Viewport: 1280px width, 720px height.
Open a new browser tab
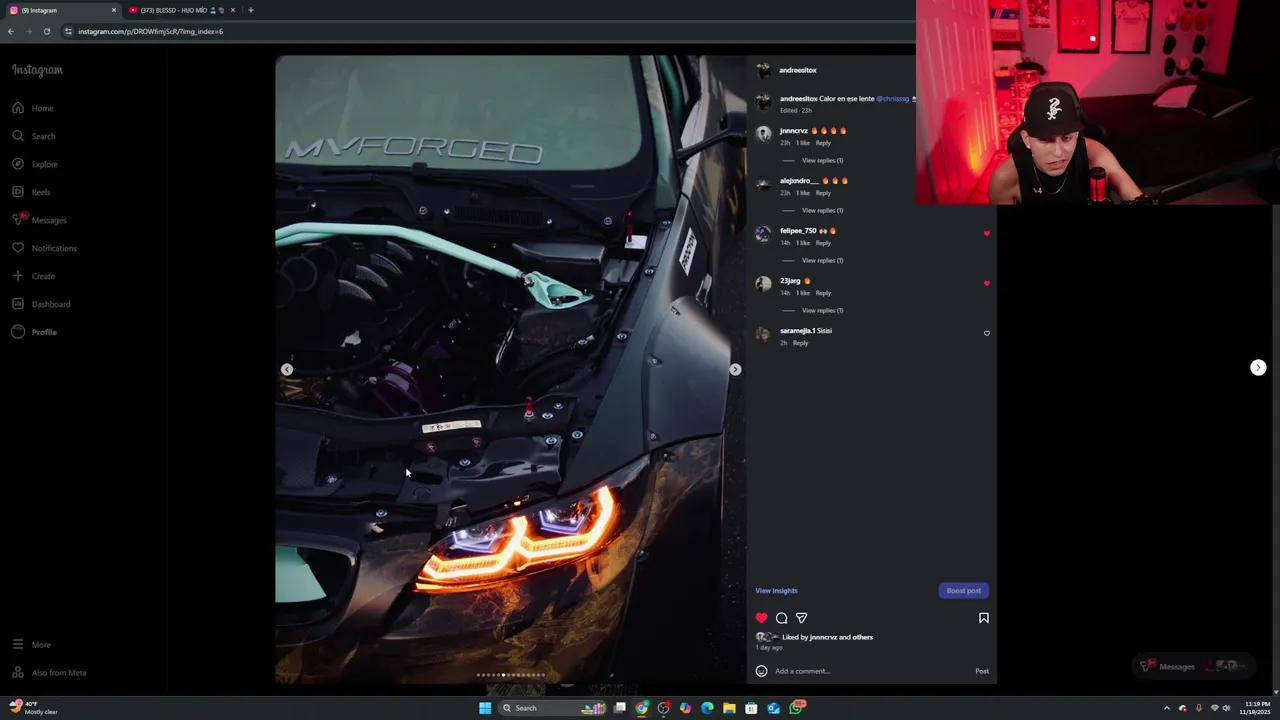250,10
